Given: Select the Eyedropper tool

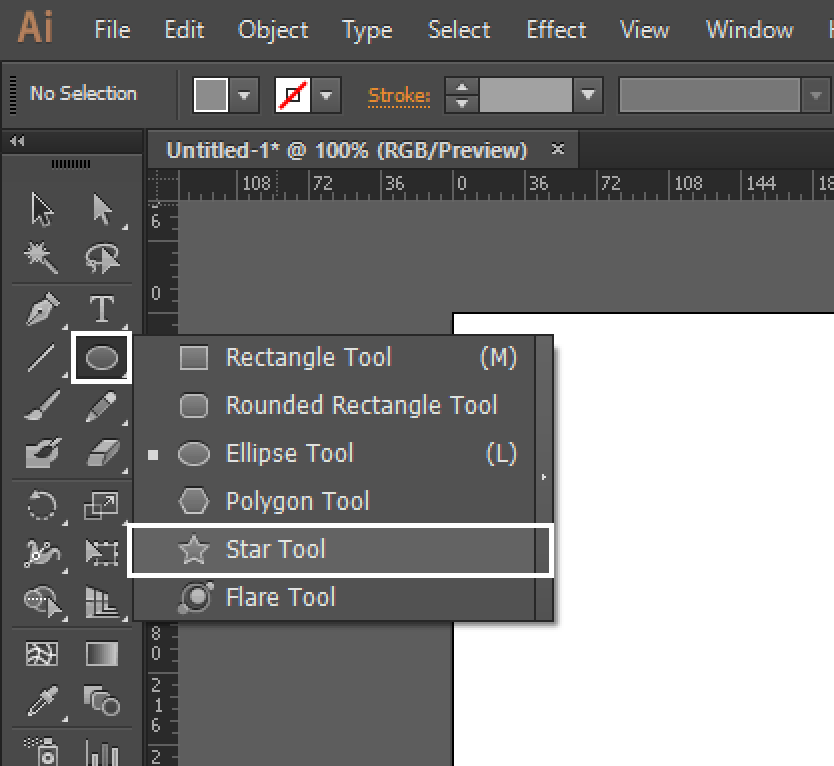Looking at the screenshot, I should tap(42, 701).
